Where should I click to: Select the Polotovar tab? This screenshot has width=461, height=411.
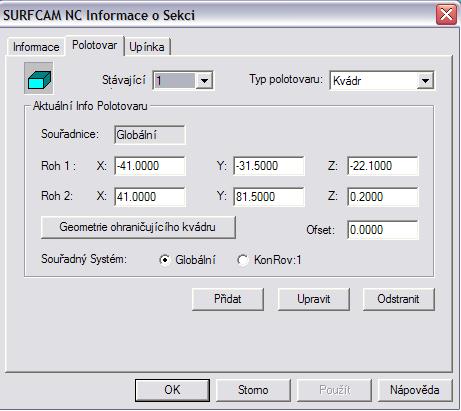pos(95,45)
